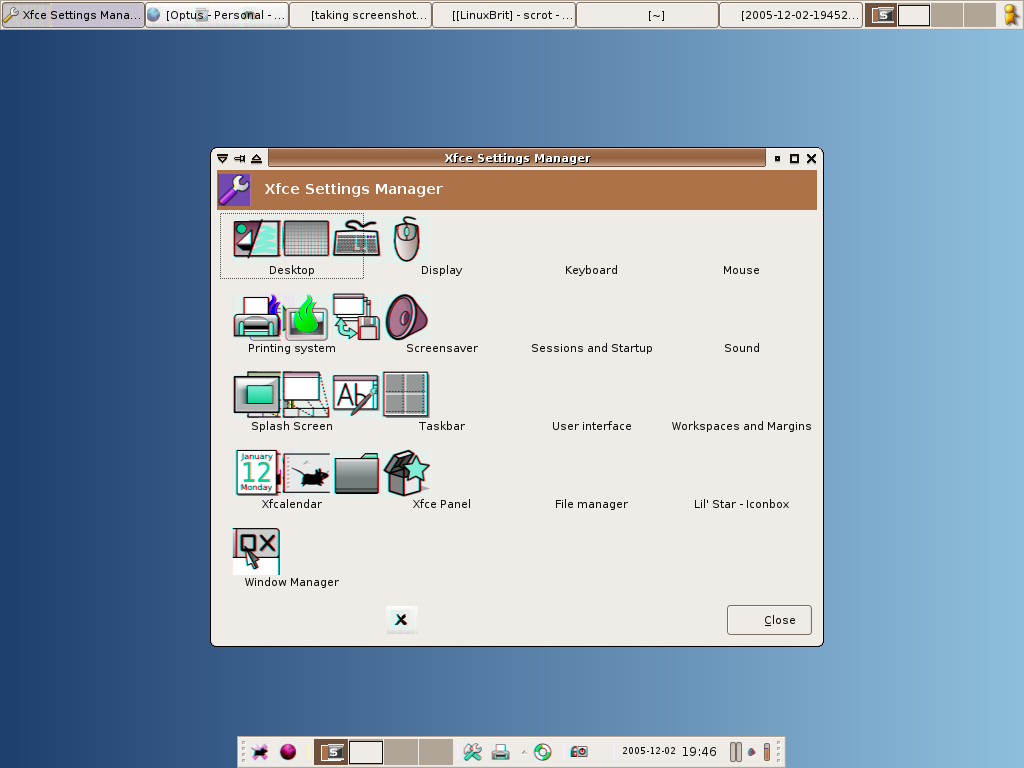
Task: Expand the small arrow beside bottom panel printer
Action: 523,752
